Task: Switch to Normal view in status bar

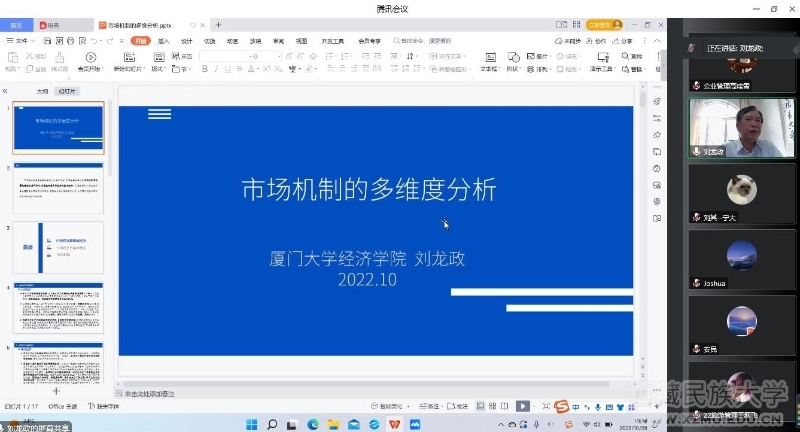Action: point(480,406)
